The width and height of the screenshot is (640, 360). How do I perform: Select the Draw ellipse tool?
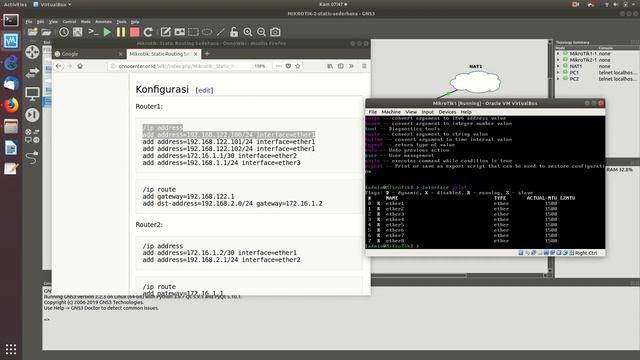click(207, 32)
